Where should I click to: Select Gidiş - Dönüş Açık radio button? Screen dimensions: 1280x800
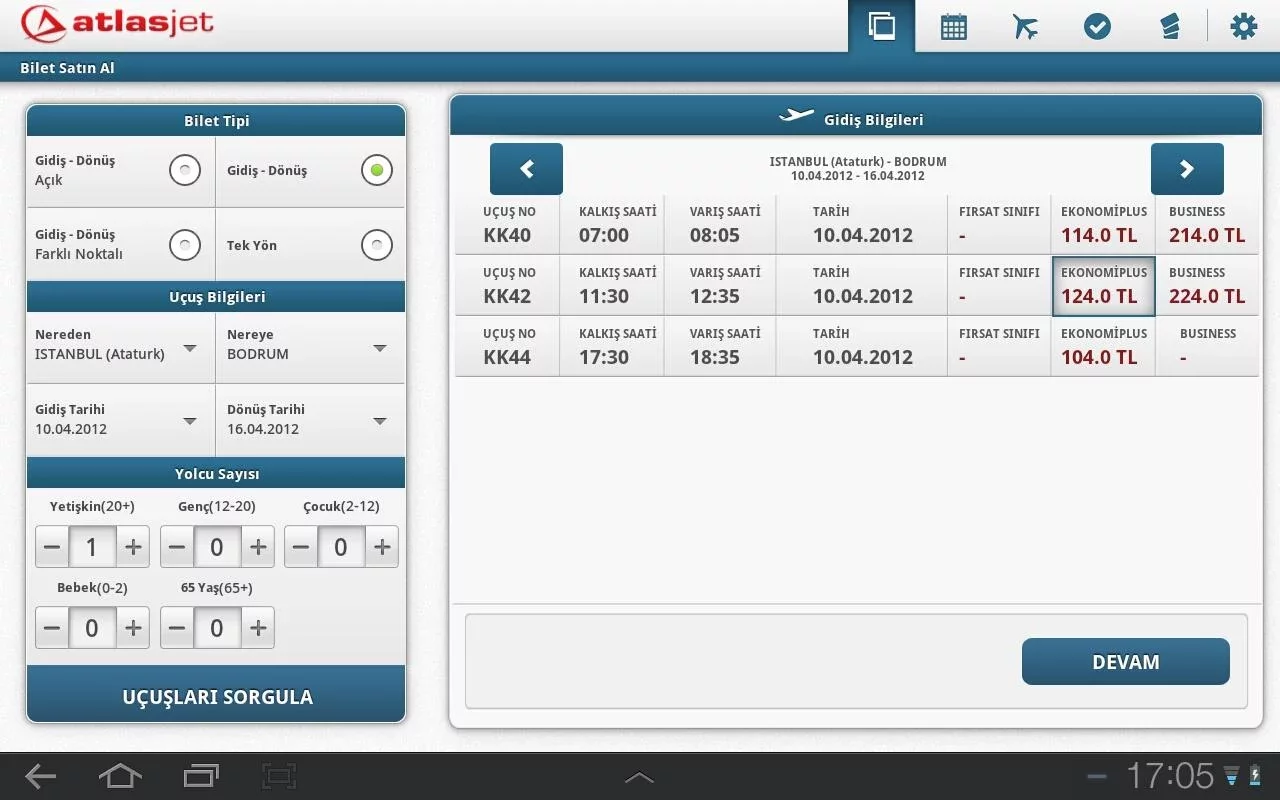tap(185, 171)
